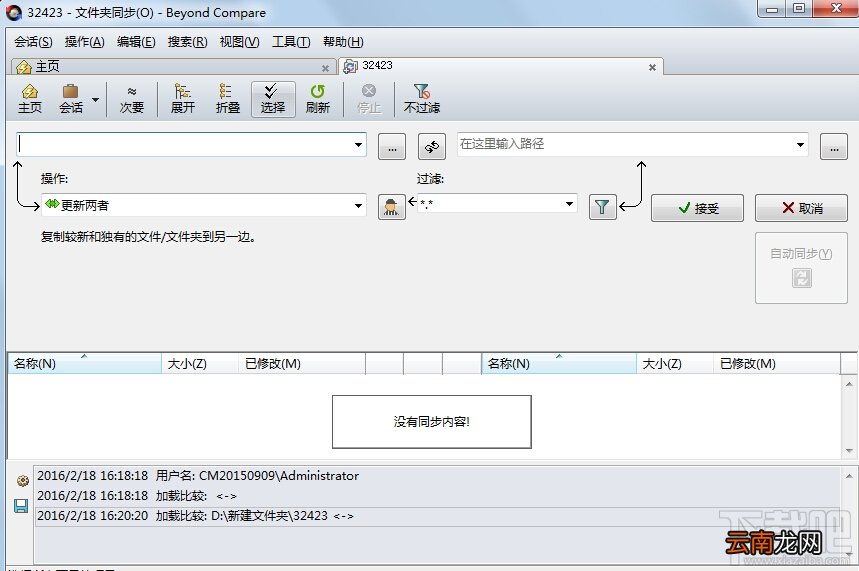
Task: Open the 视图(V) menu
Action: click(239, 42)
